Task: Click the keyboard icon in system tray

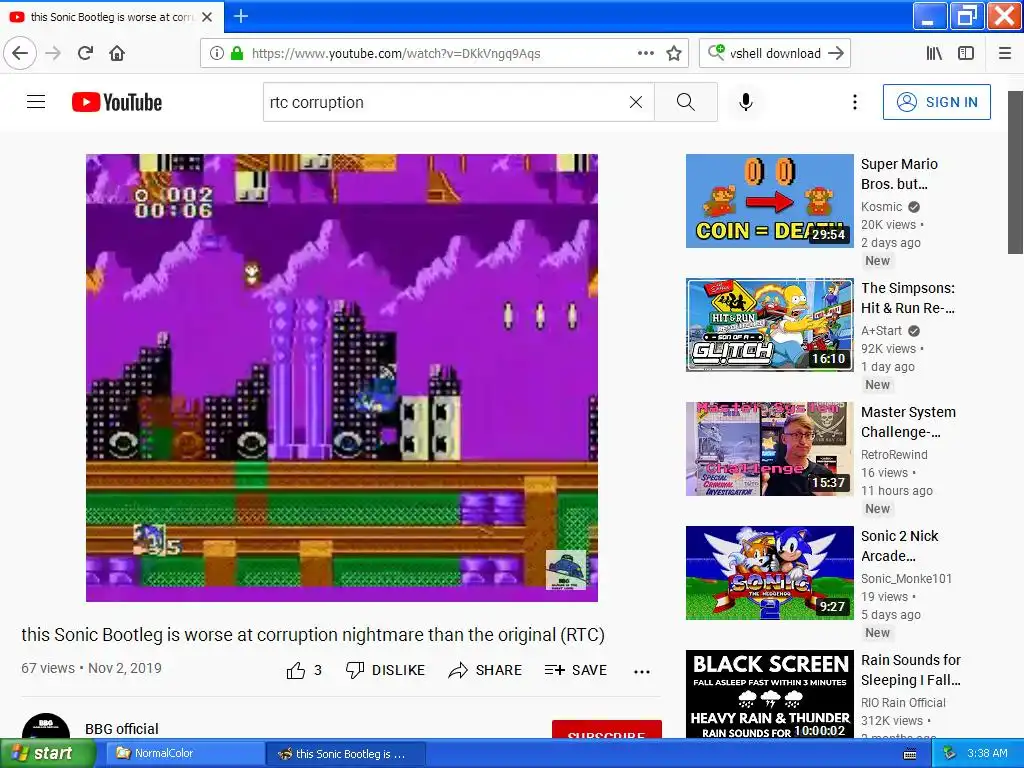Action: point(909,754)
